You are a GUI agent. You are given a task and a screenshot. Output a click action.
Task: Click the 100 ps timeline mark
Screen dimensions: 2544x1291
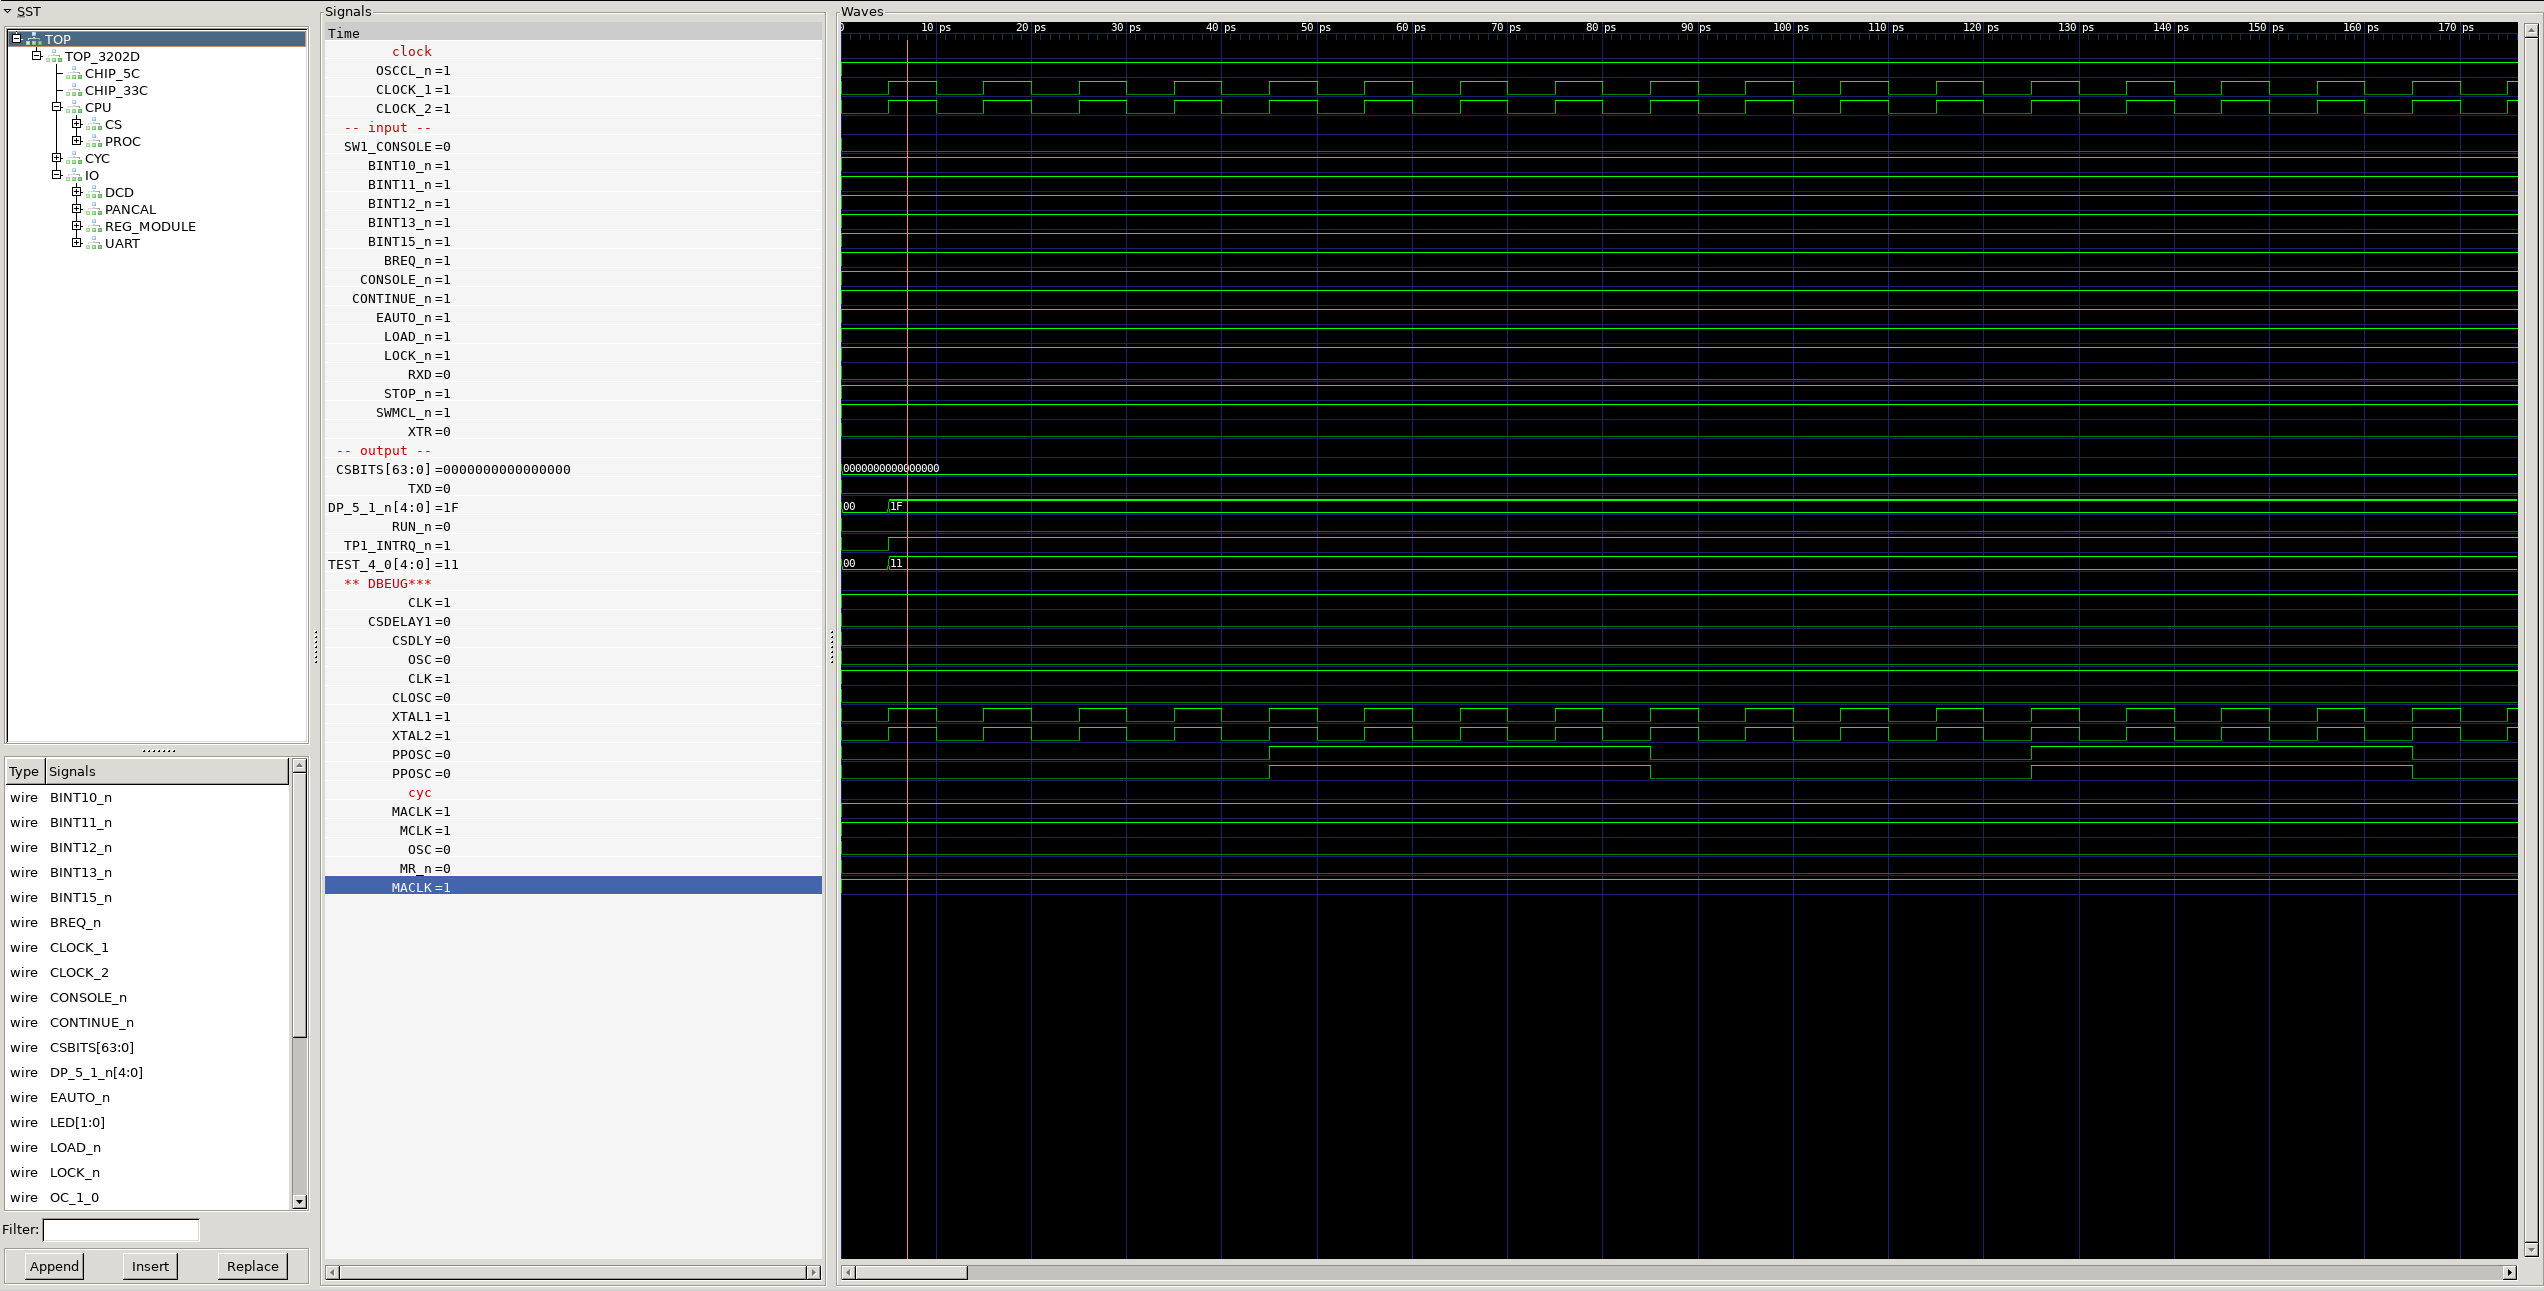[x=1791, y=28]
